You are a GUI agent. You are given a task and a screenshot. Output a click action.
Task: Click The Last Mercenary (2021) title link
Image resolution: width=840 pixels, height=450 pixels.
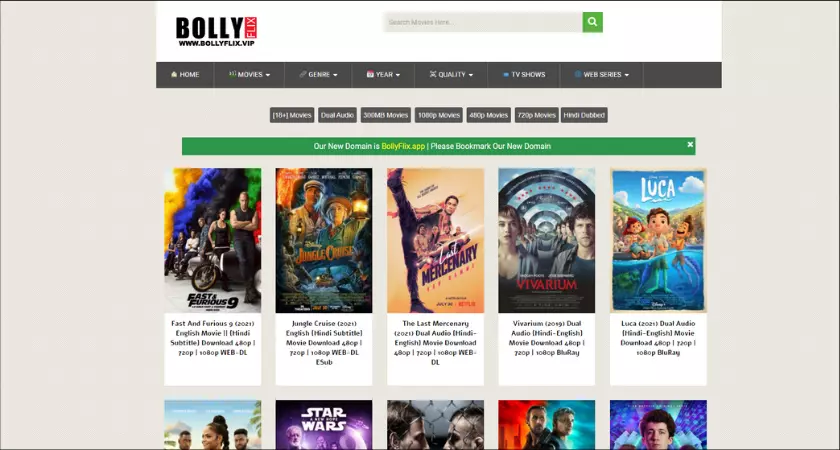pyautogui.click(x=436, y=343)
